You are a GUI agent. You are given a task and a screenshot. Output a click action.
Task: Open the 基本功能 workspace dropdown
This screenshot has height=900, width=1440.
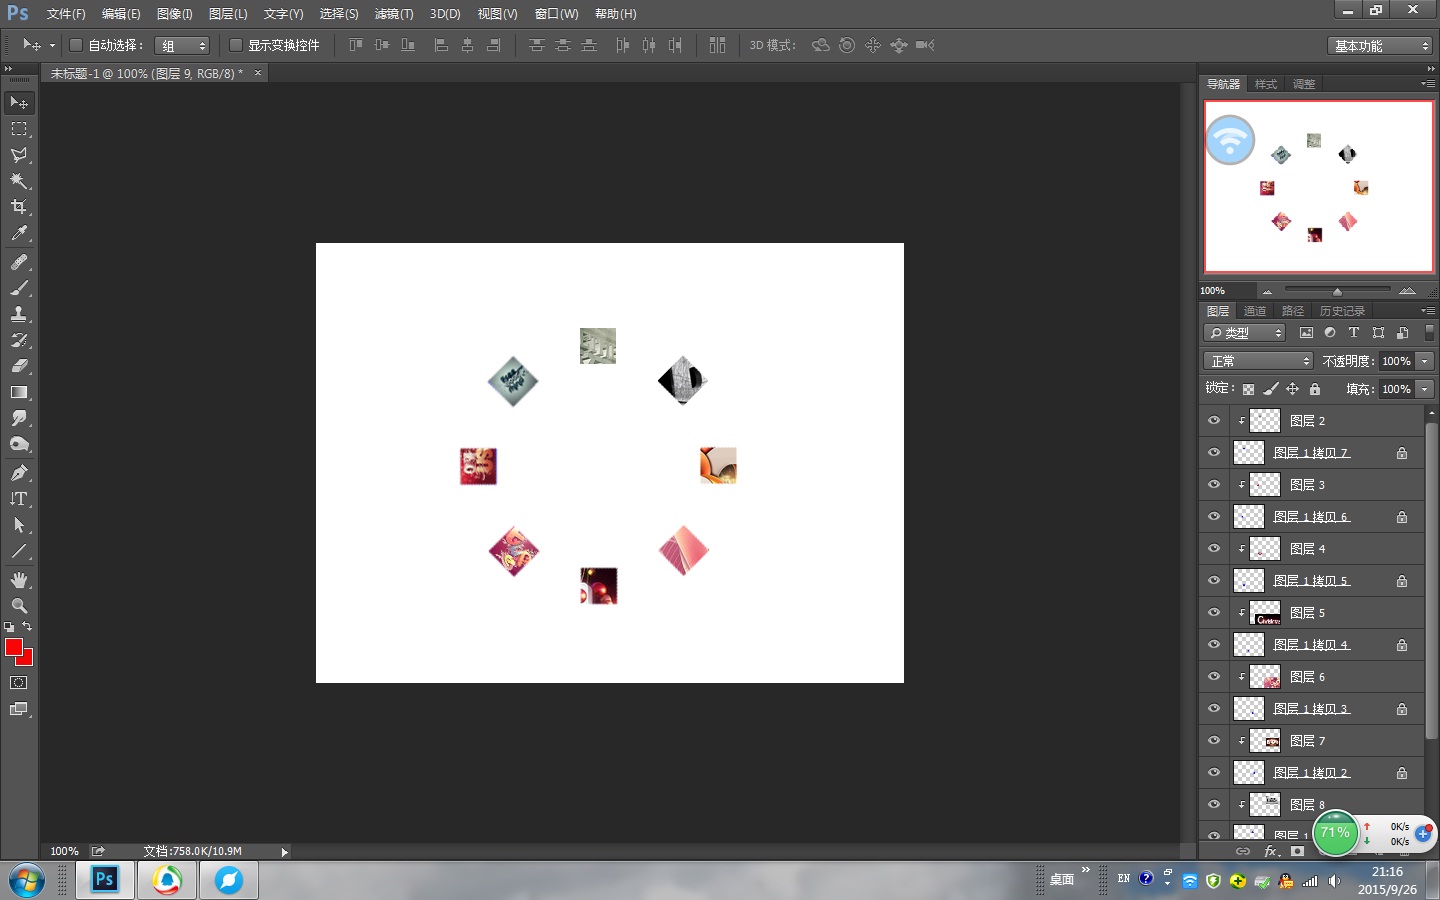1382,46
